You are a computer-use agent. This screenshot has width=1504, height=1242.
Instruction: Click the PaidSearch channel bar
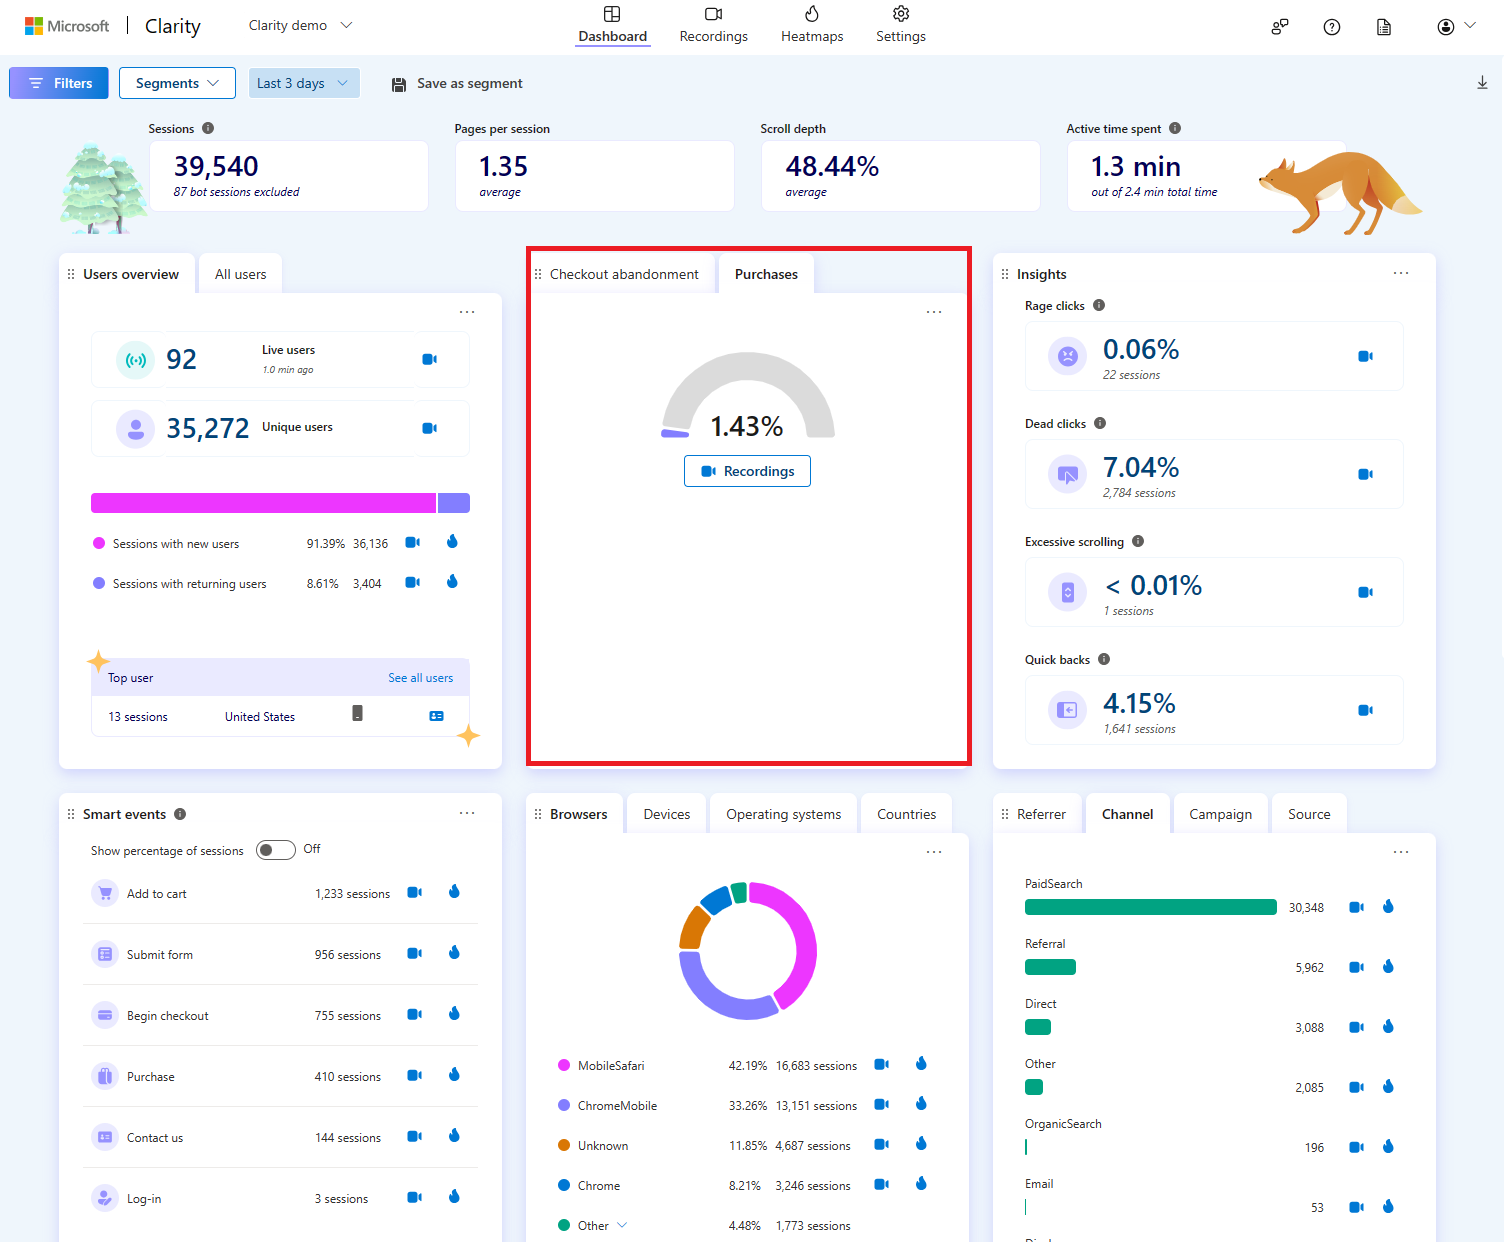(1150, 907)
